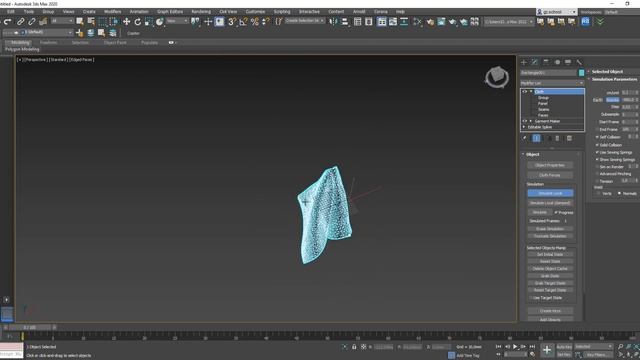The width and height of the screenshot is (640, 360).
Task: Click the Mirror tool icon
Action: click(x=333, y=22)
